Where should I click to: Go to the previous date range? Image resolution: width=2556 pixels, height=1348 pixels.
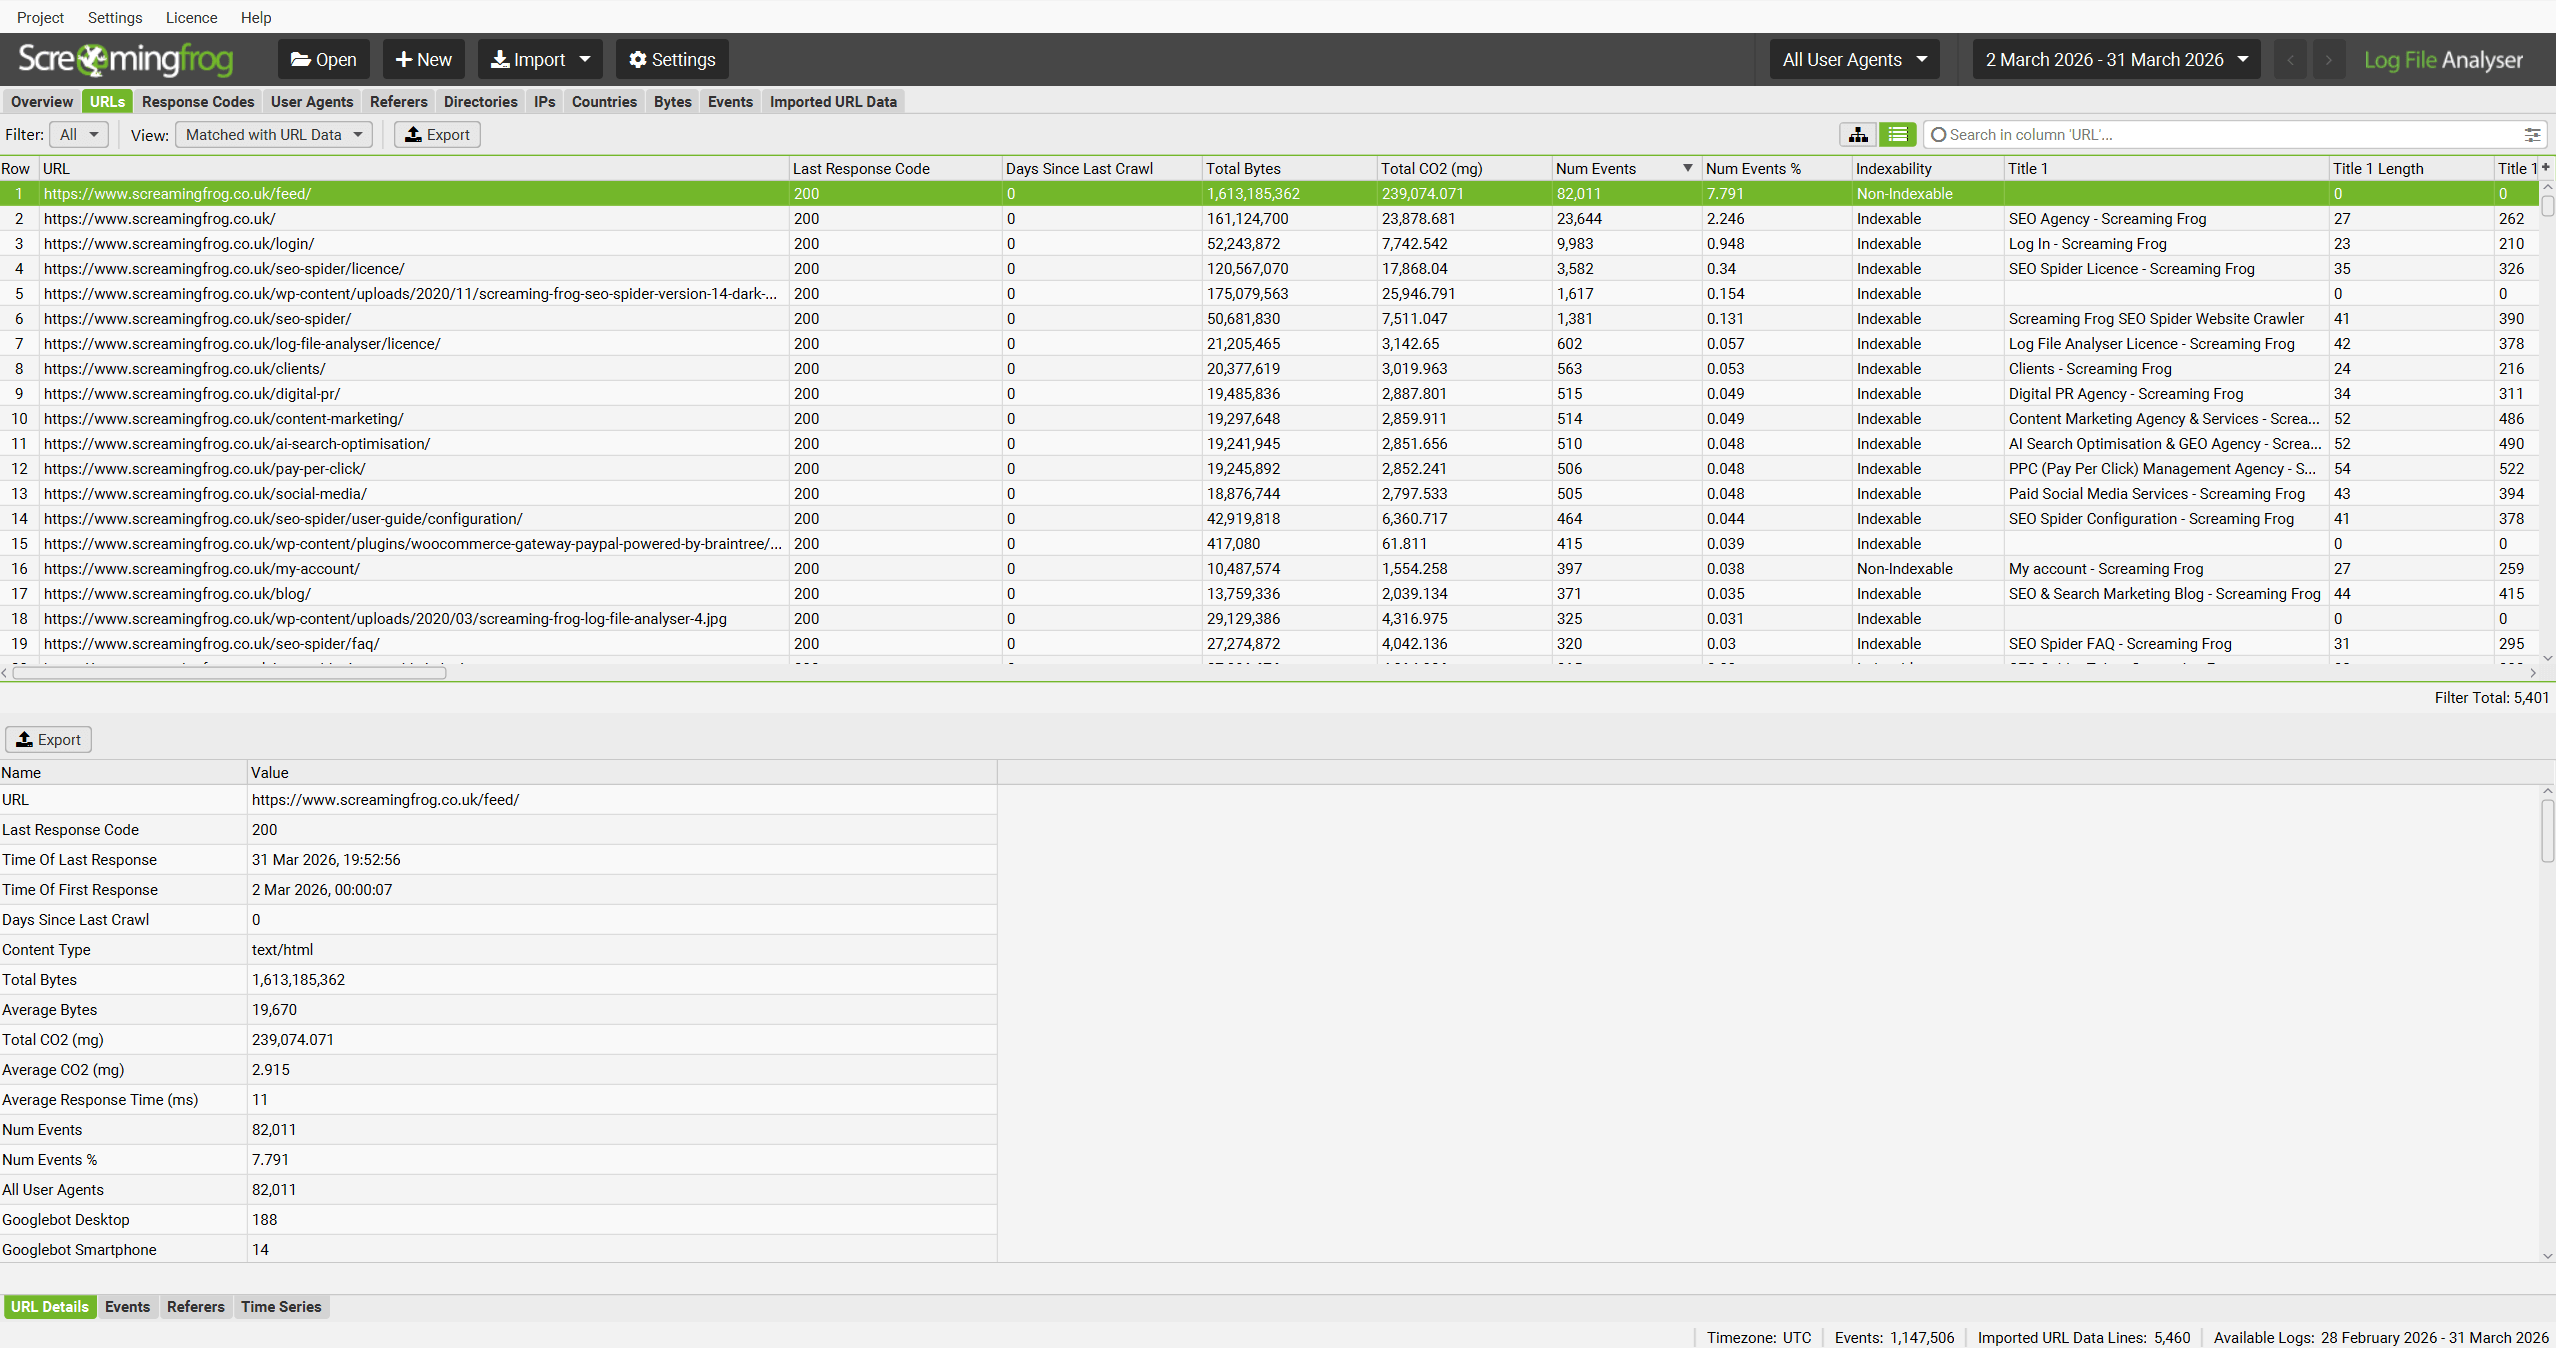pyautogui.click(x=2290, y=60)
